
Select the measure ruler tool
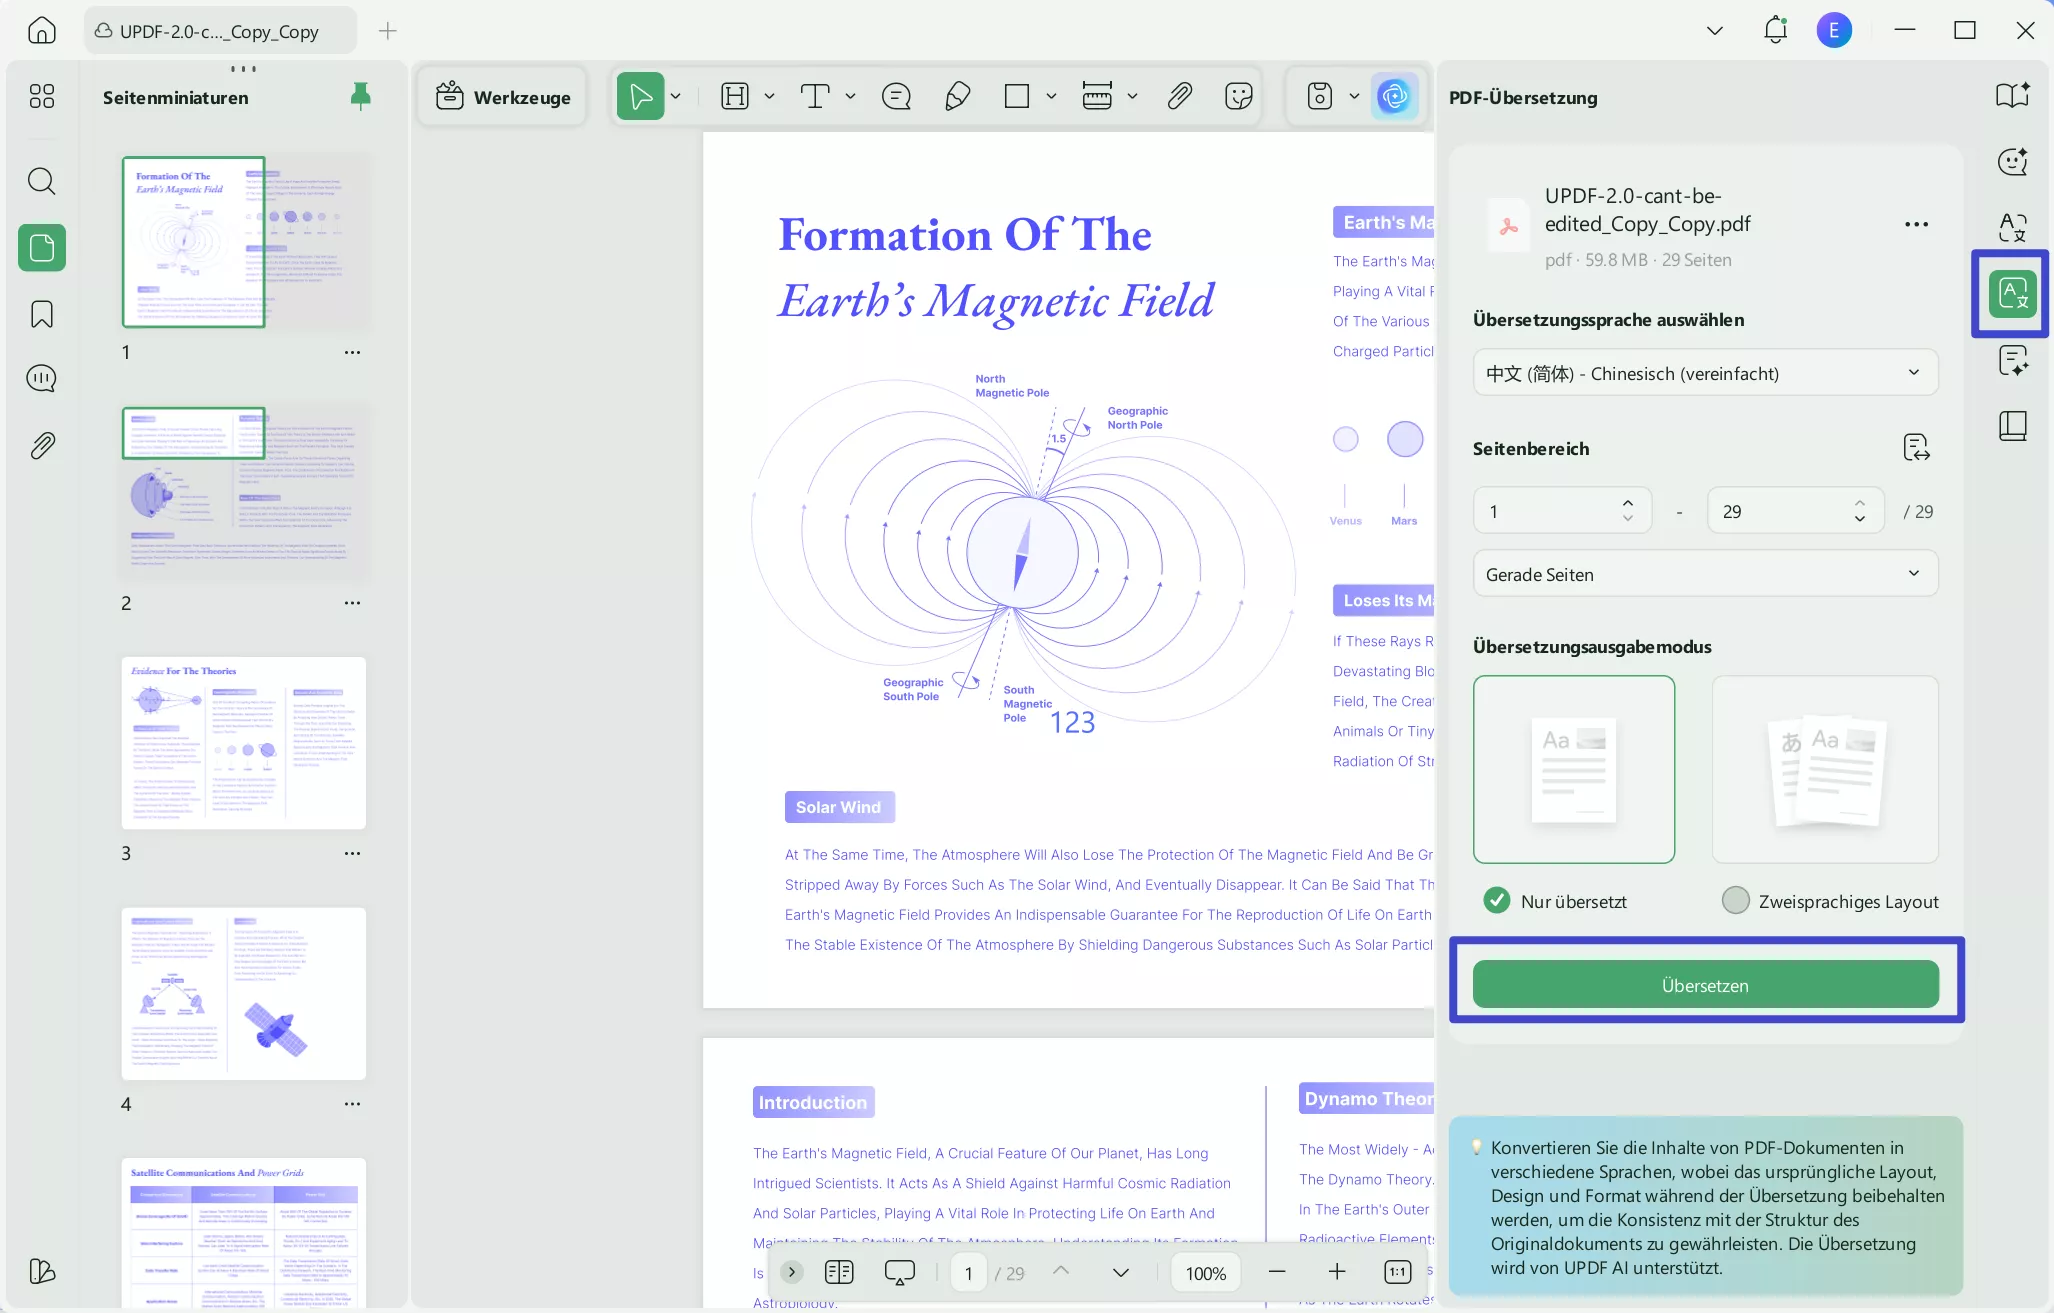coord(1097,96)
